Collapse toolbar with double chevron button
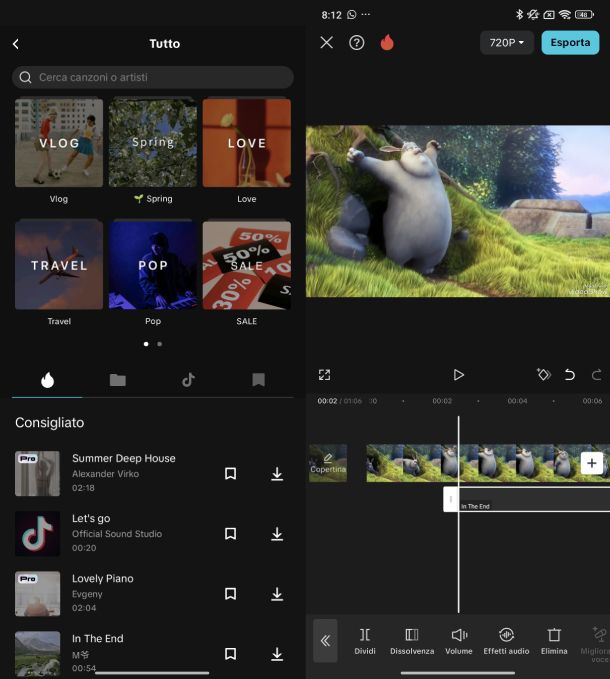 [325, 640]
